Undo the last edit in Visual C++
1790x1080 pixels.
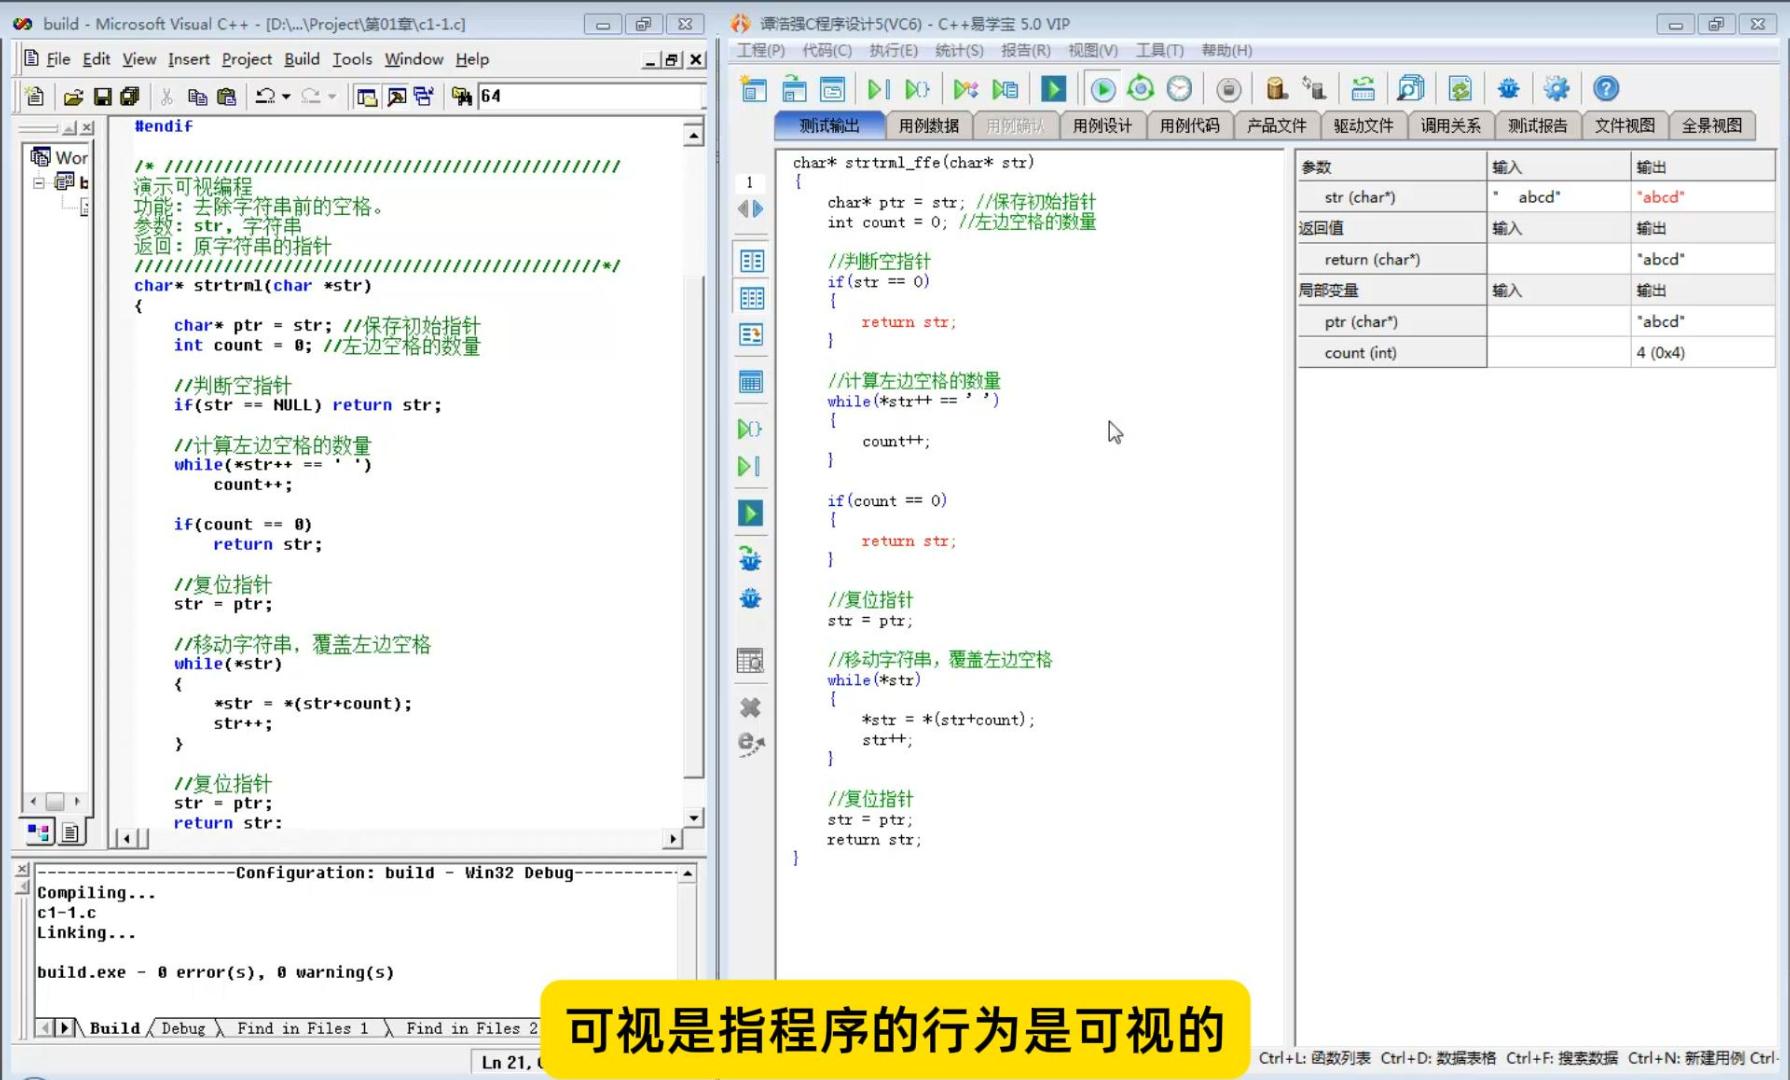(x=264, y=96)
